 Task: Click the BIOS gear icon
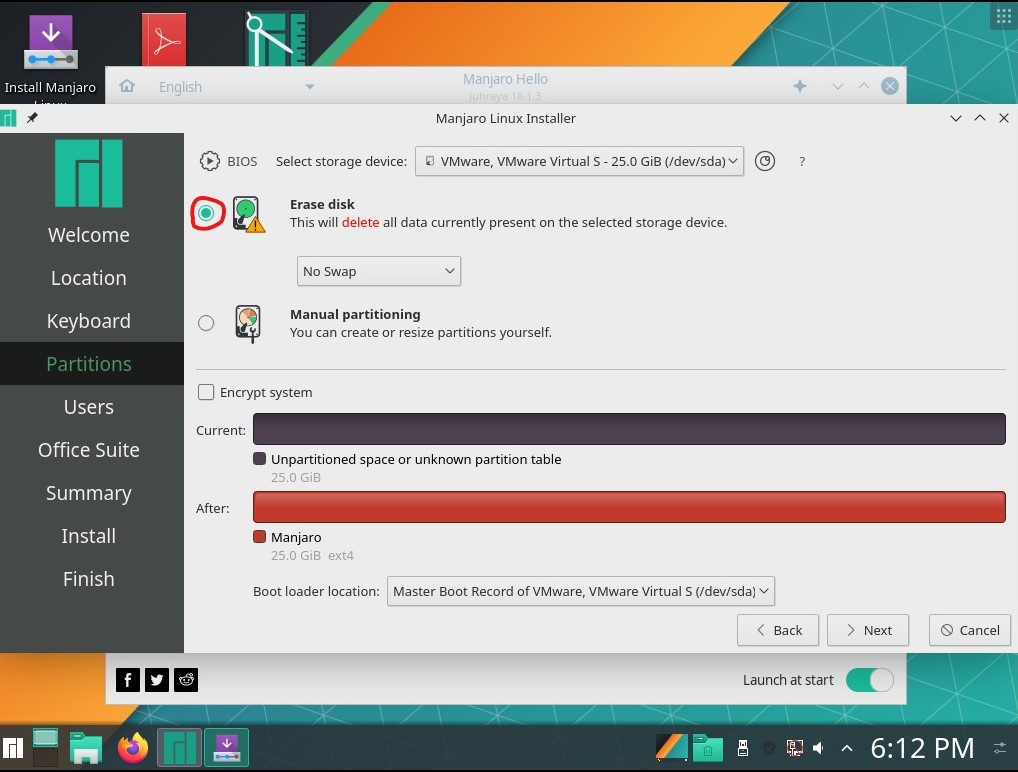[x=209, y=161]
